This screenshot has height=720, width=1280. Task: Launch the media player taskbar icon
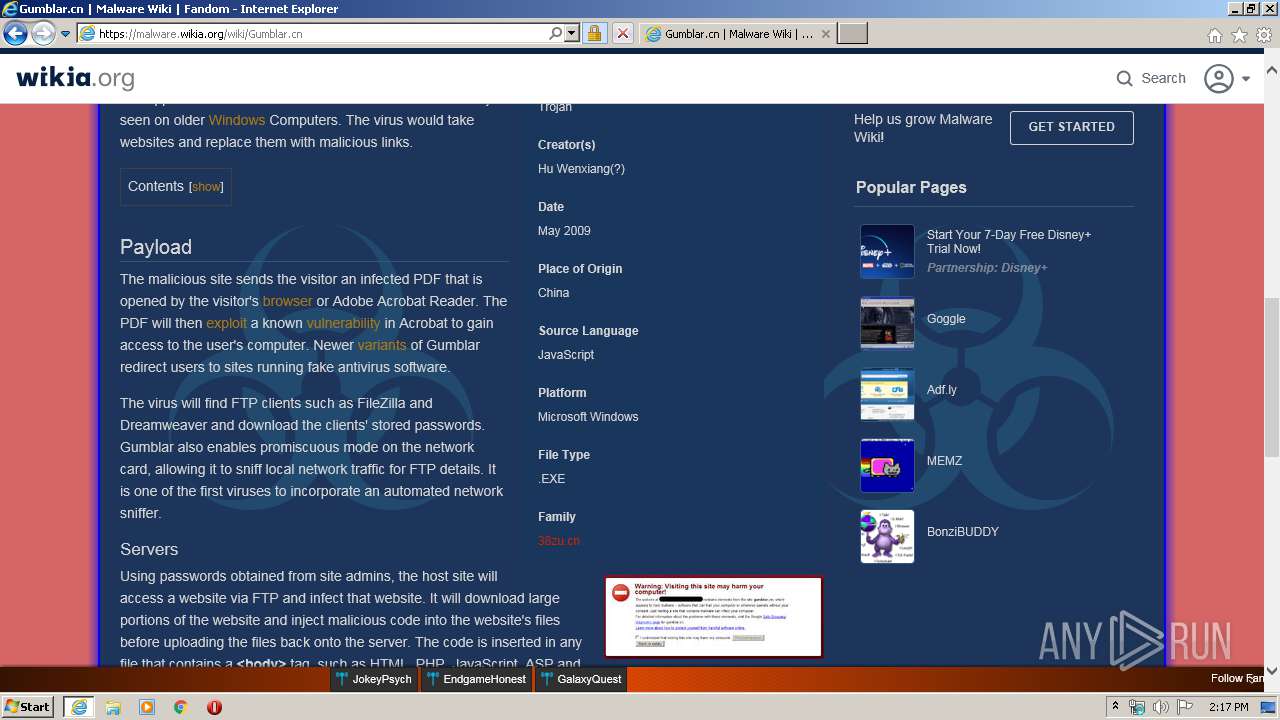[147, 707]
